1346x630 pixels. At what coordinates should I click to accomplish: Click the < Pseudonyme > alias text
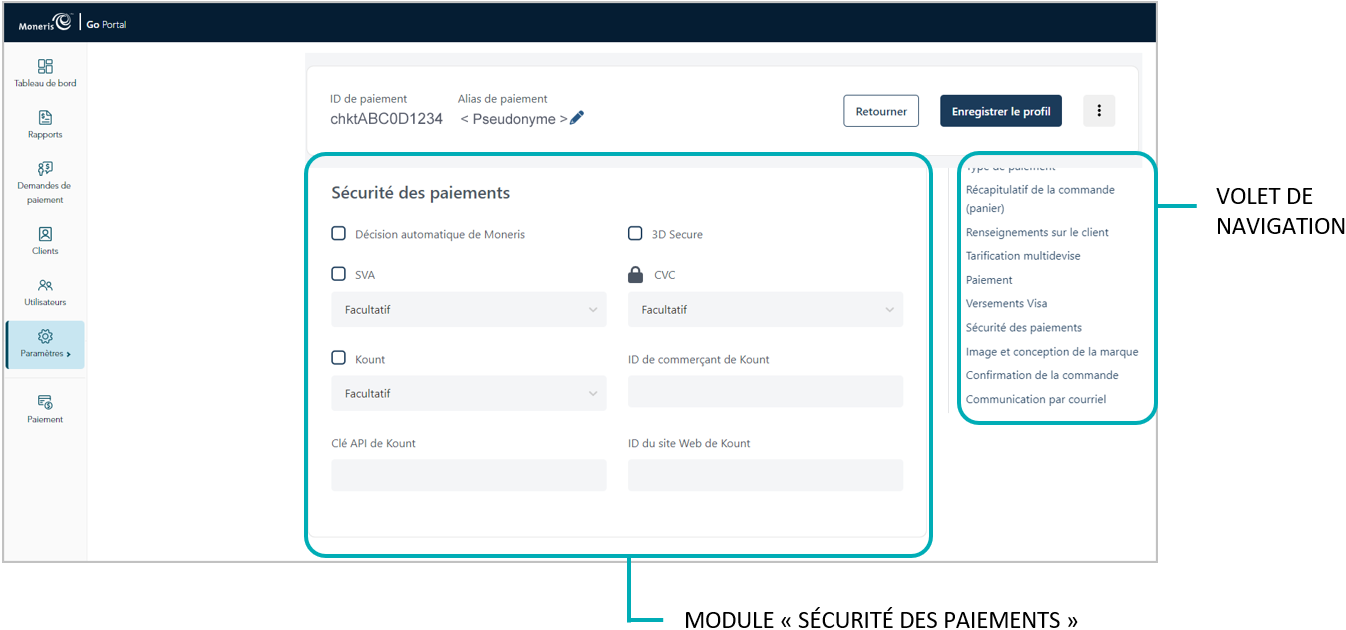coord(514,119)
